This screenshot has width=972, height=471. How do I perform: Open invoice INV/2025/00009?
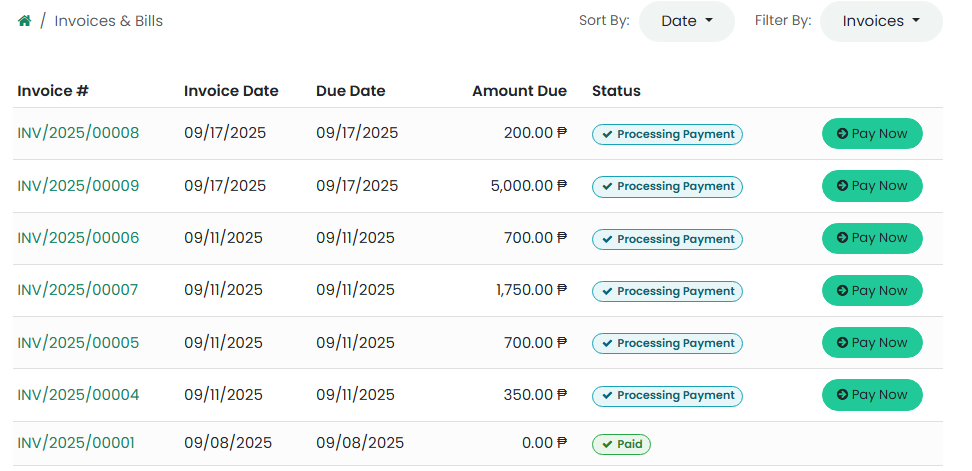(78, 186)
